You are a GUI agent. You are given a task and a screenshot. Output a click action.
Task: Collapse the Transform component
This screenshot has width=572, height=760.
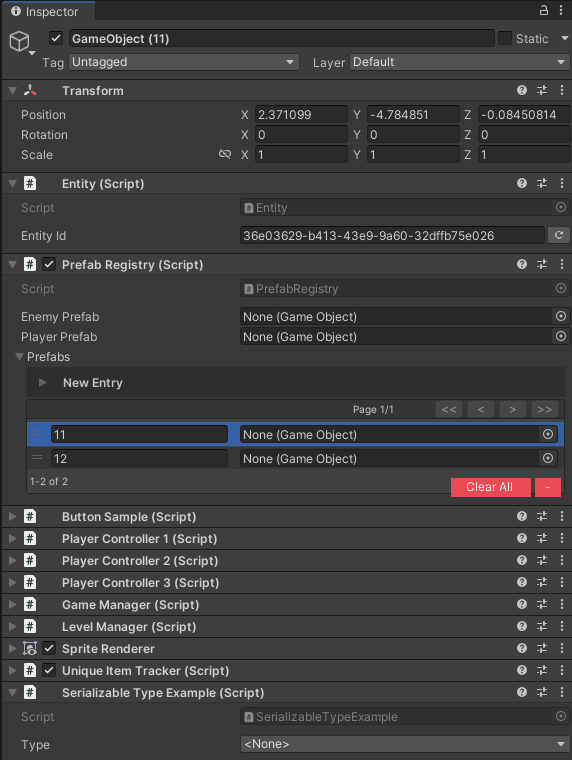13,91
